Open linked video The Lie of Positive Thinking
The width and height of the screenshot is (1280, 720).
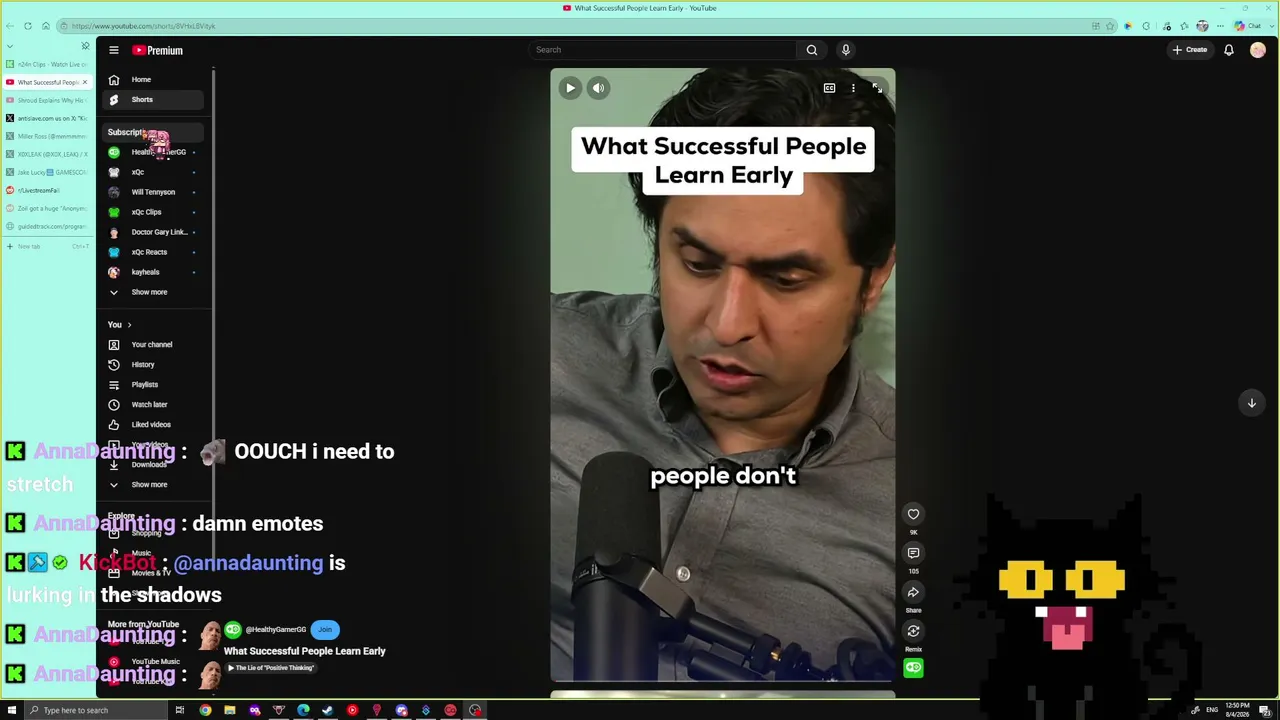271,668
